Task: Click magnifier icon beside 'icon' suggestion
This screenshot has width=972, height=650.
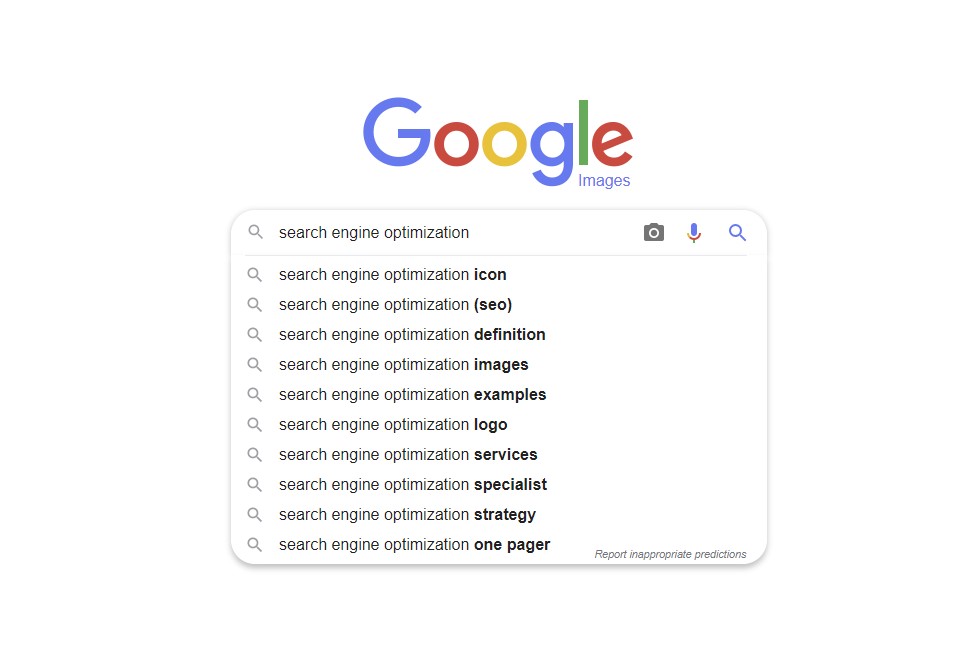Action: (x=254, y=274)
